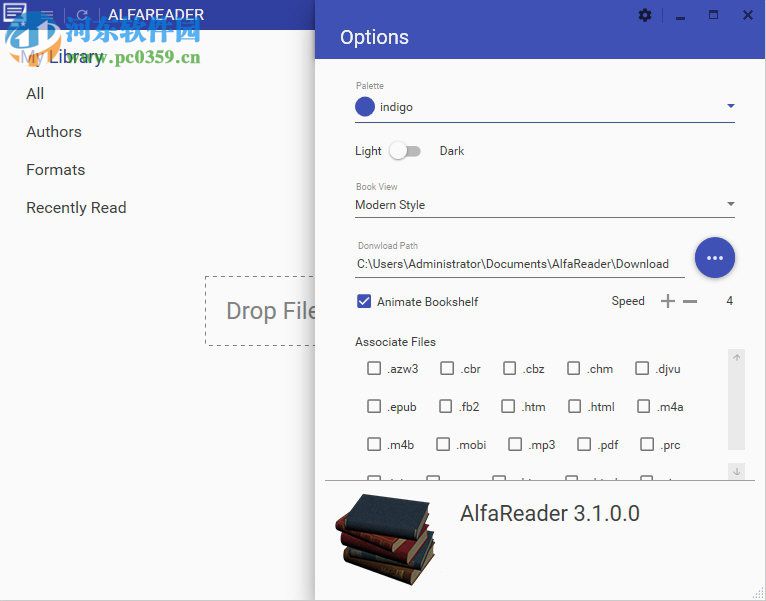766x601 pixels.
Task: Open the Authors library section
Action: tap(54, 131)
